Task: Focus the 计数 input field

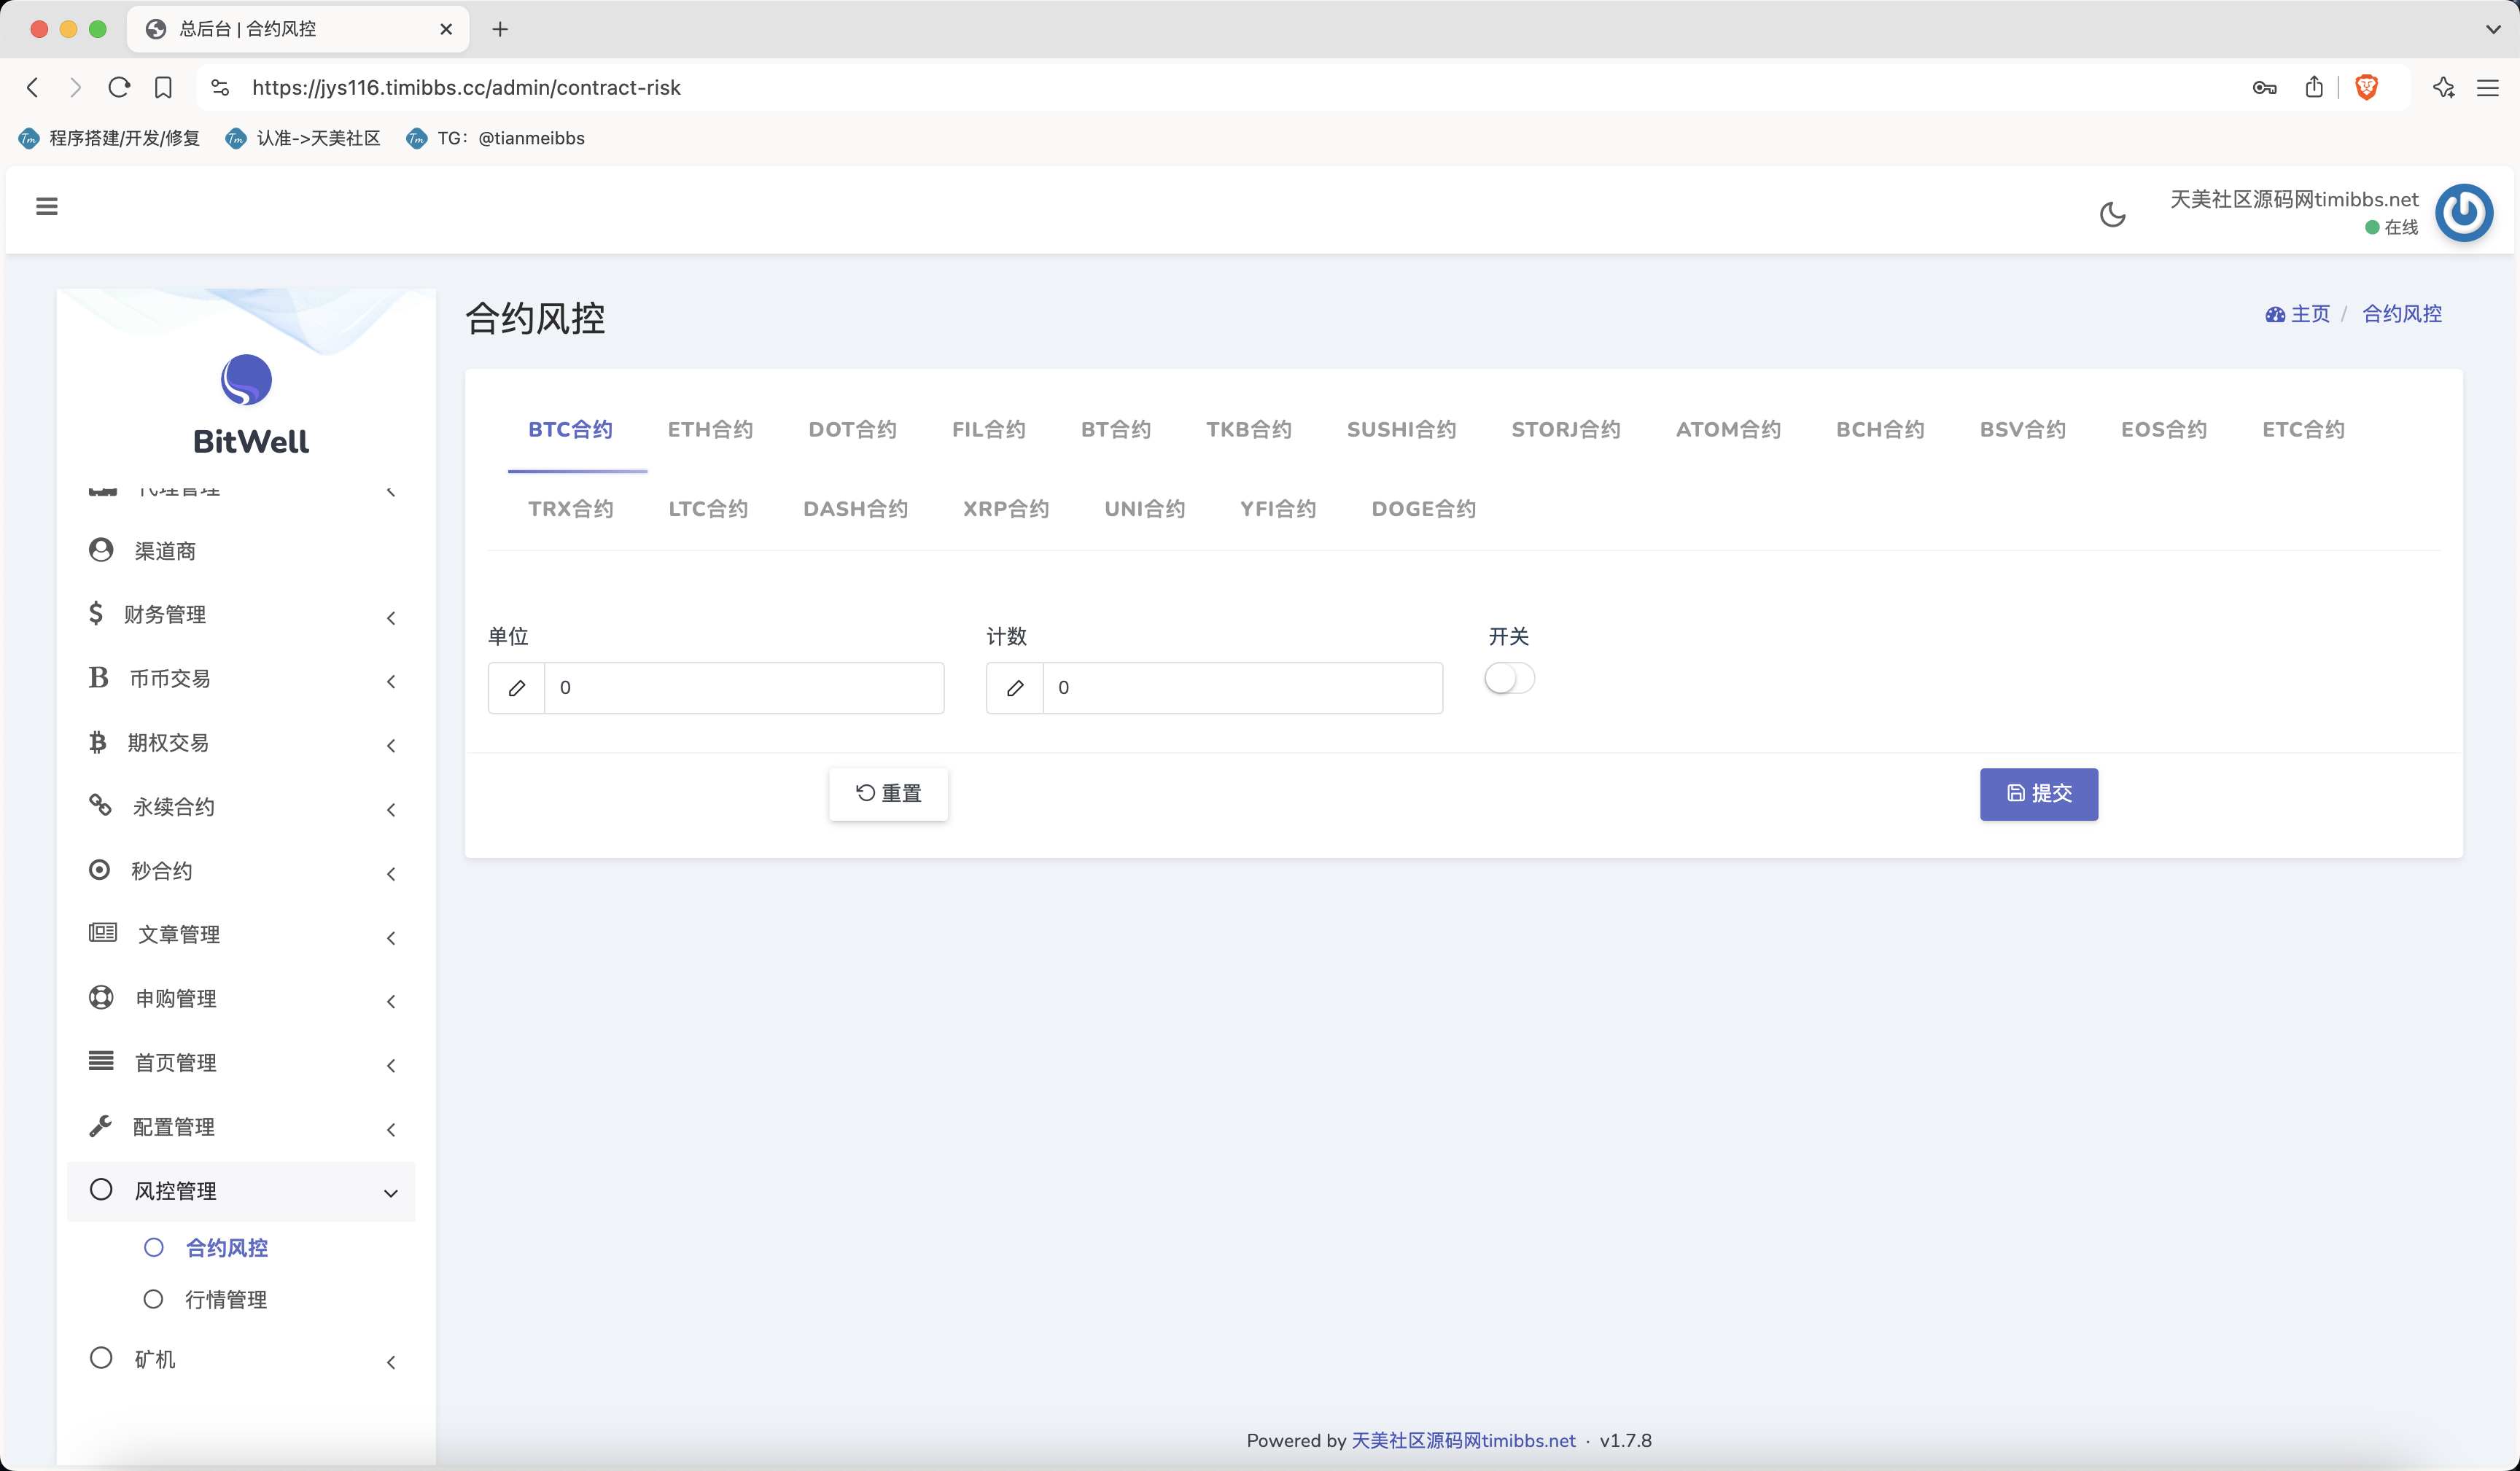Action: pyautogui.click(x=1242, y=688)
